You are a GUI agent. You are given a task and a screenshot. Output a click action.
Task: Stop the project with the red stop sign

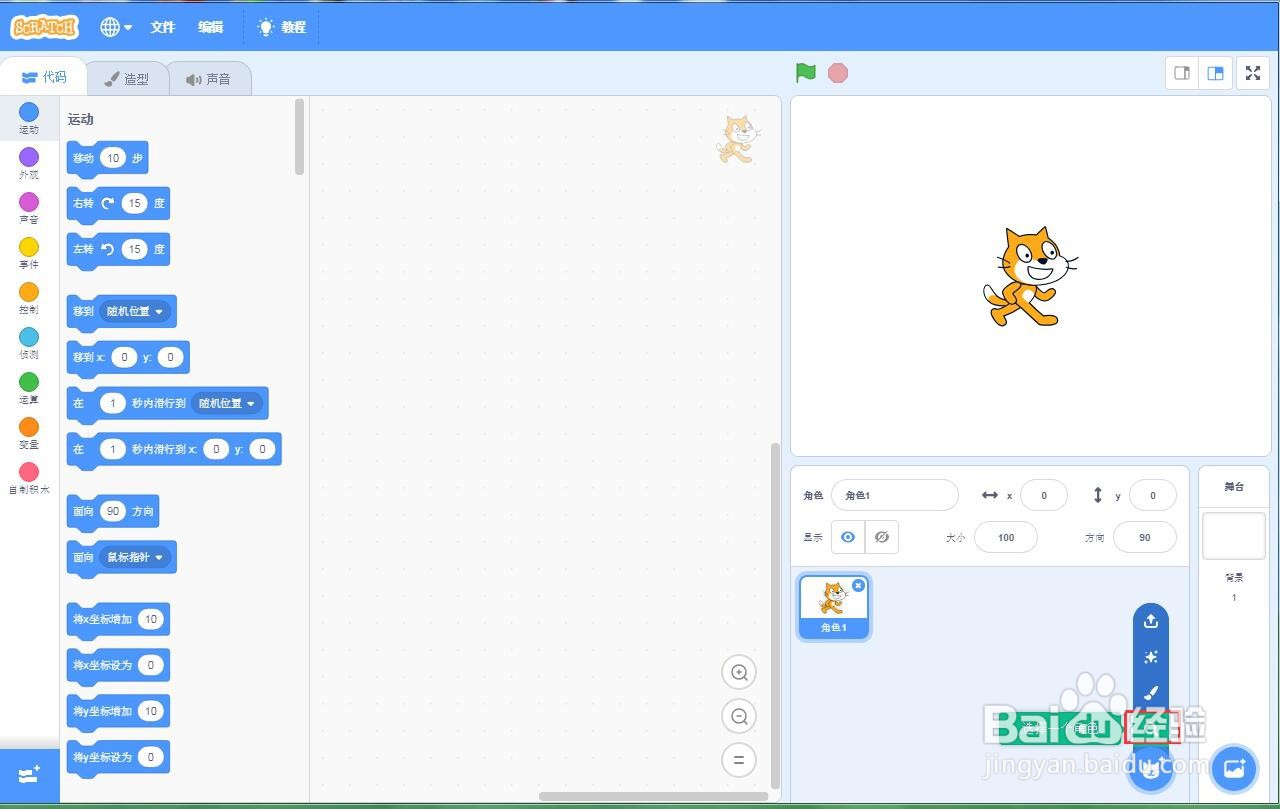(x=837, y=72)
